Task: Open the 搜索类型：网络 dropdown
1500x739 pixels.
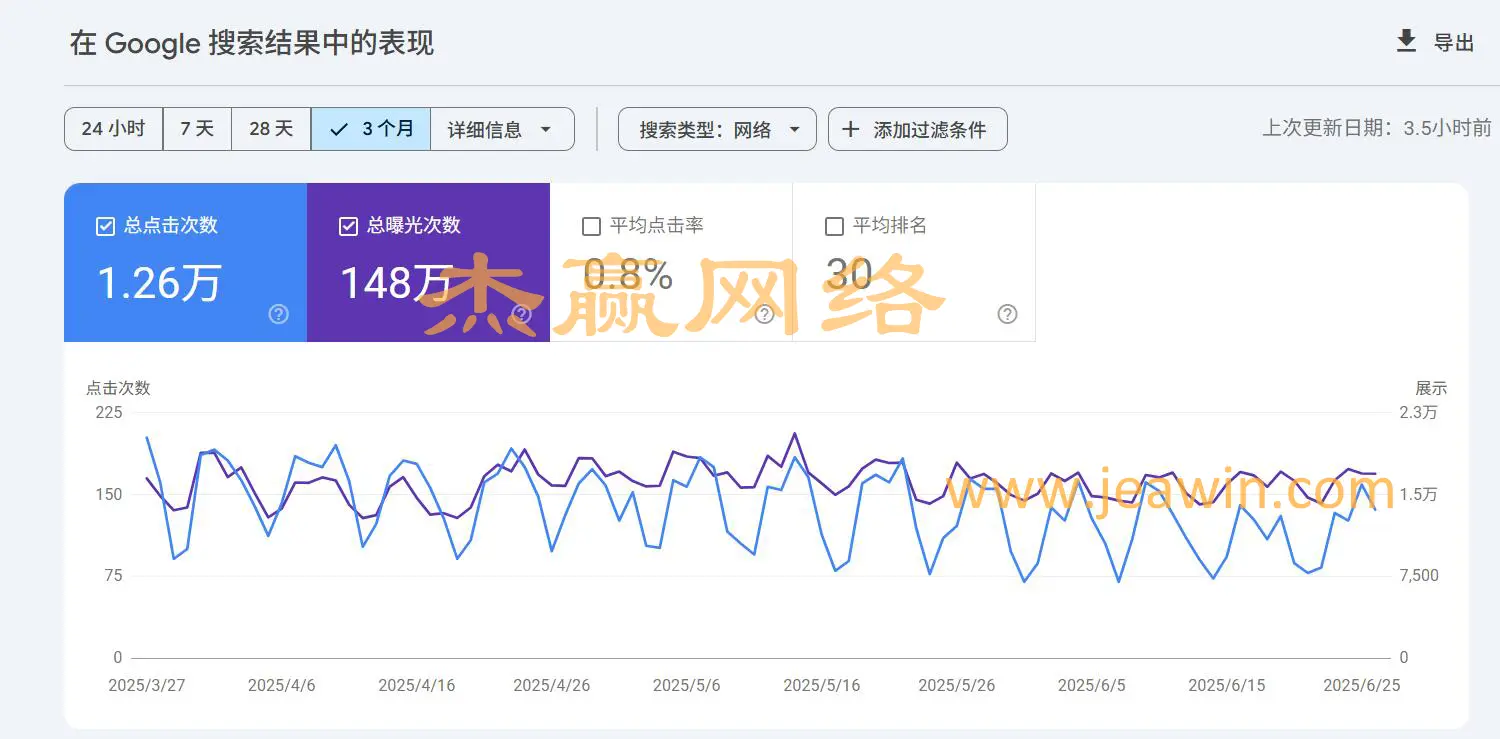Action: coord(717,129)
